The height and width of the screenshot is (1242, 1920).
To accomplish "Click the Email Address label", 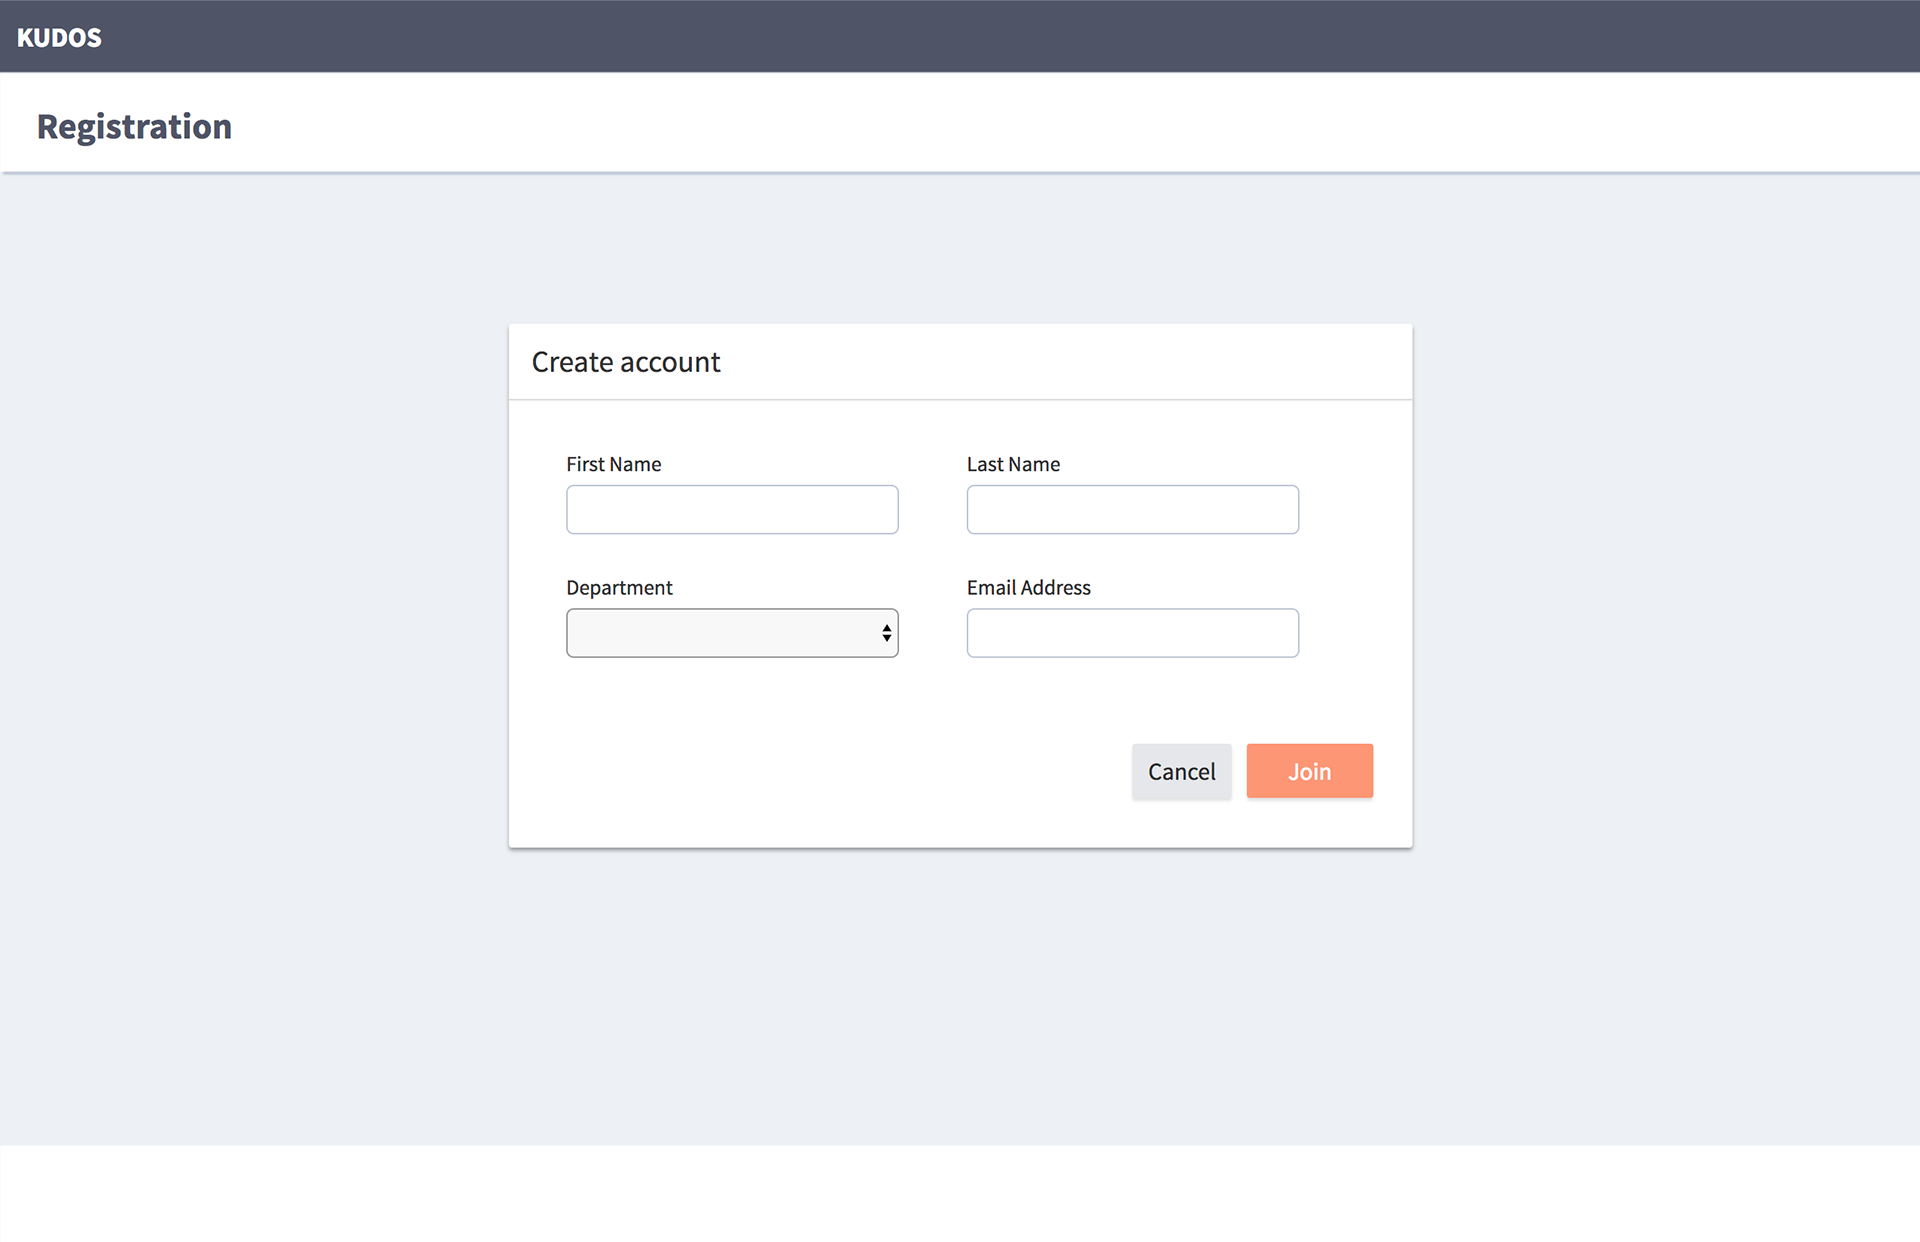I will 1028,588.
